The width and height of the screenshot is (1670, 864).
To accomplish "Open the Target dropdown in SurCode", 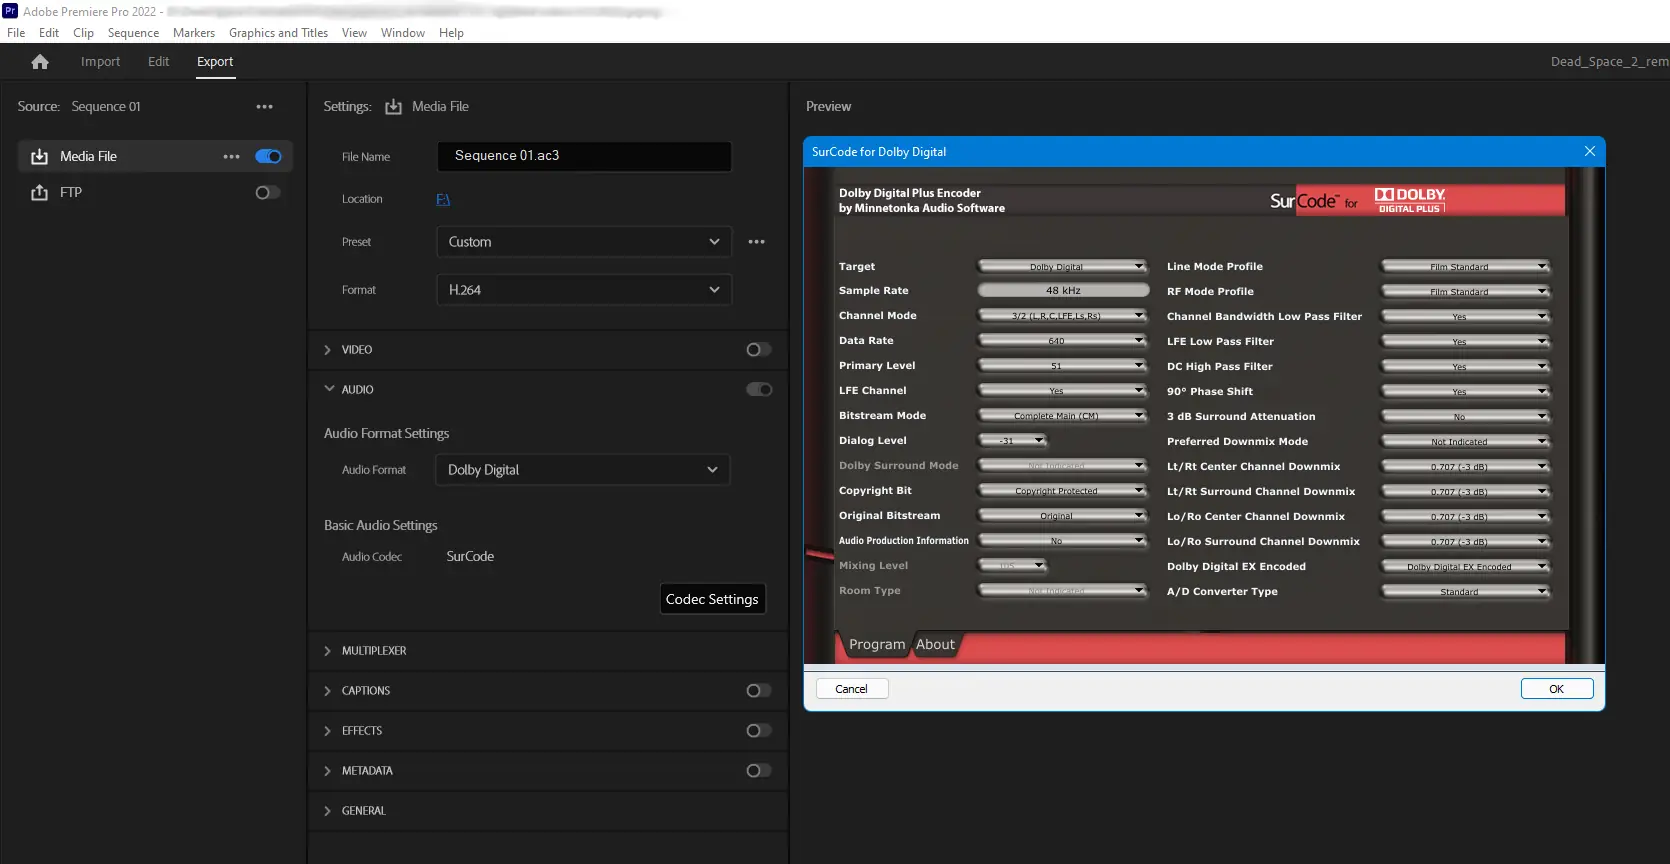I will tap(1062, 267).
